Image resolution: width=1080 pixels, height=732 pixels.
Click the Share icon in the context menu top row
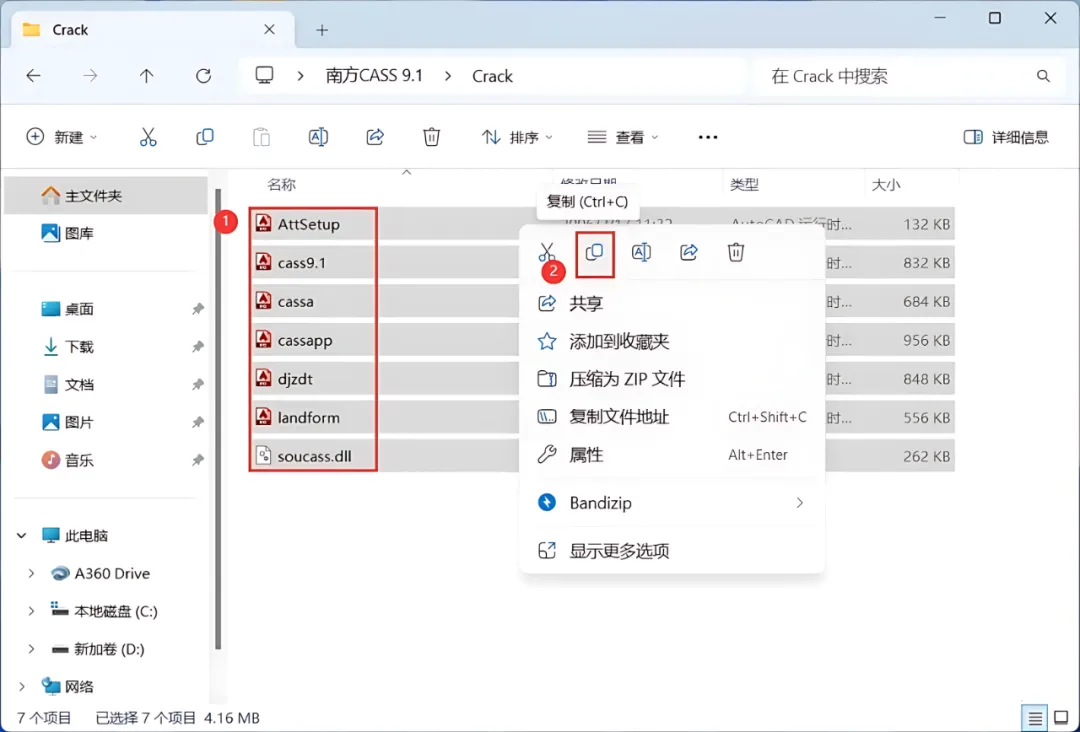pyautogui.click(x=689, y=252)
